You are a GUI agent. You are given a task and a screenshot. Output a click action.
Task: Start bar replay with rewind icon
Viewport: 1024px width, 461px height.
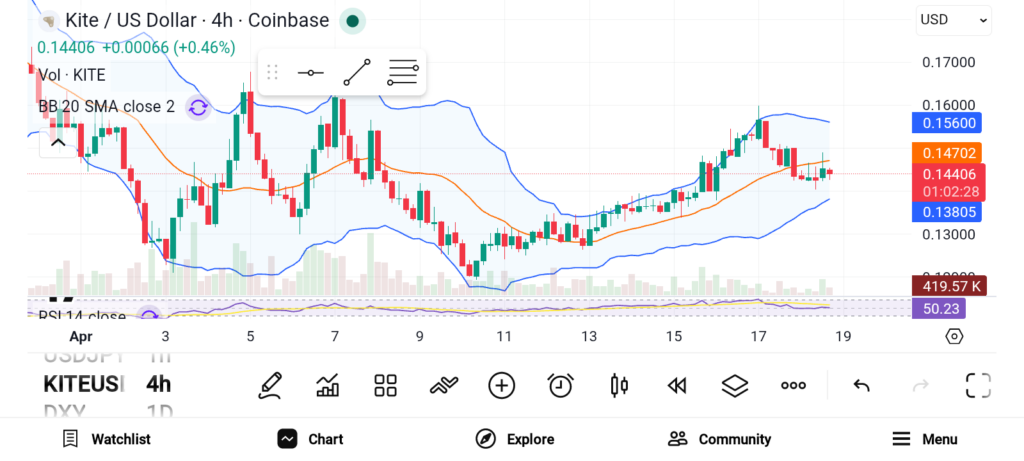677,386
